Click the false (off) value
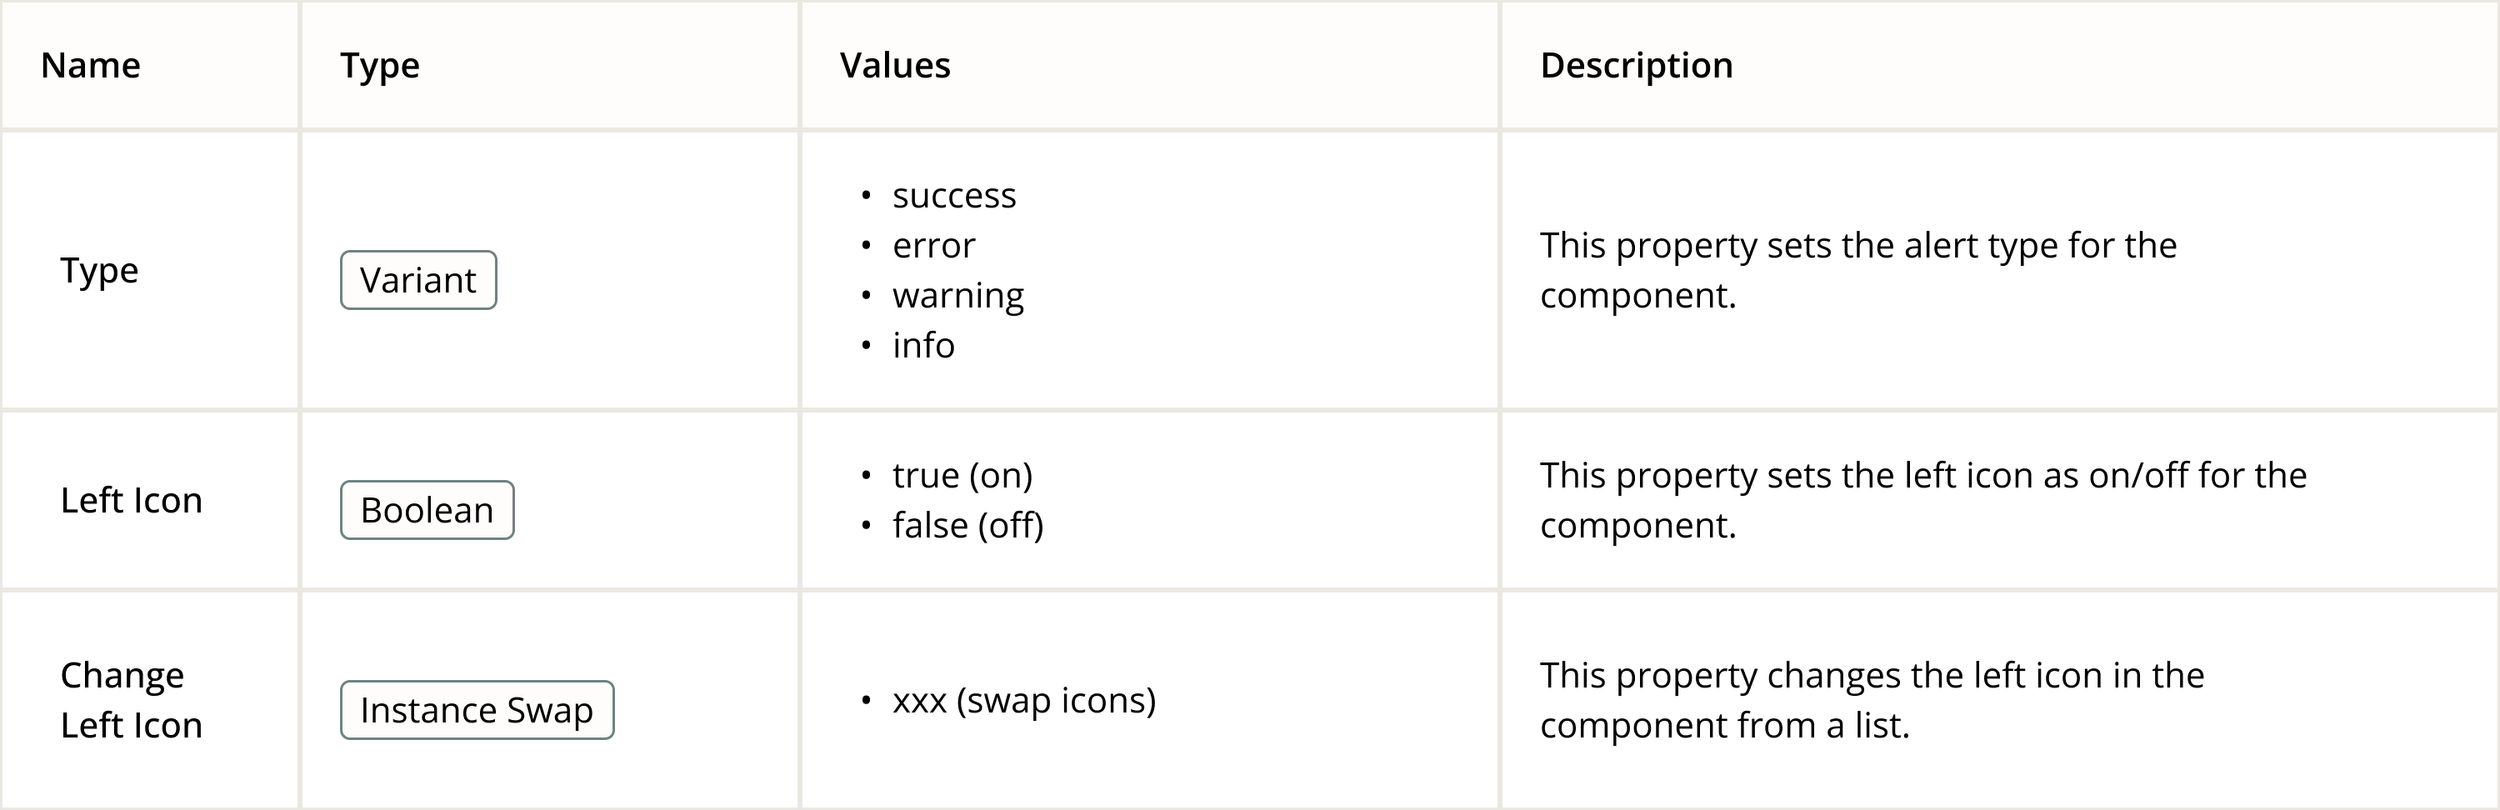This screenshot has height=810, width=2500. pyautogui.click(x=968, y=525)
